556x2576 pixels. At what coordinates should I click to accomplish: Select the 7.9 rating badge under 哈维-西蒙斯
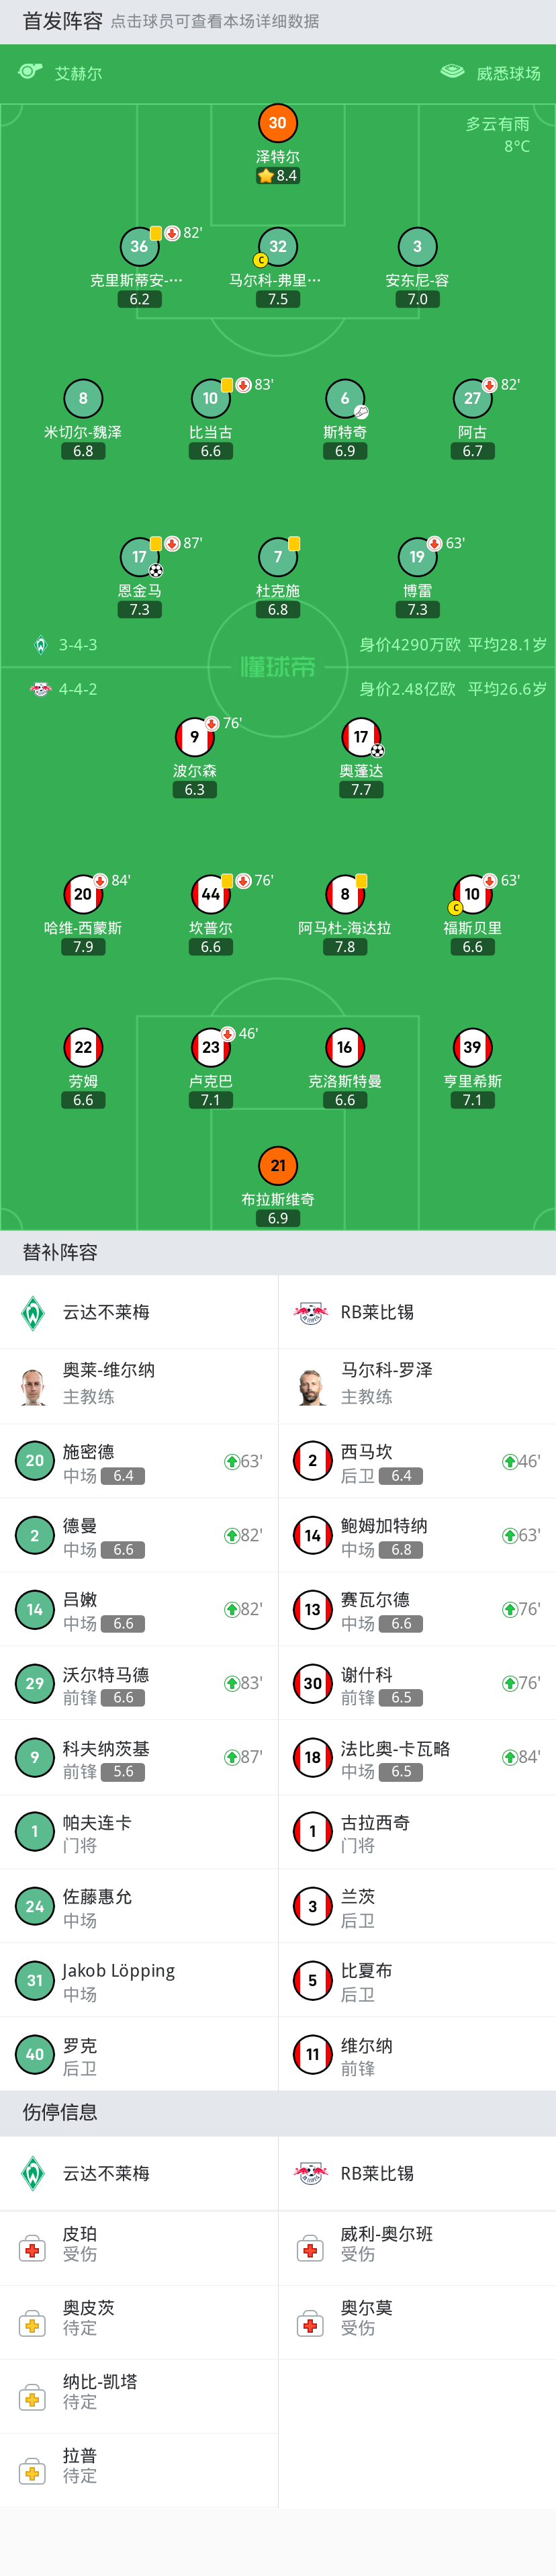(83, 947)
